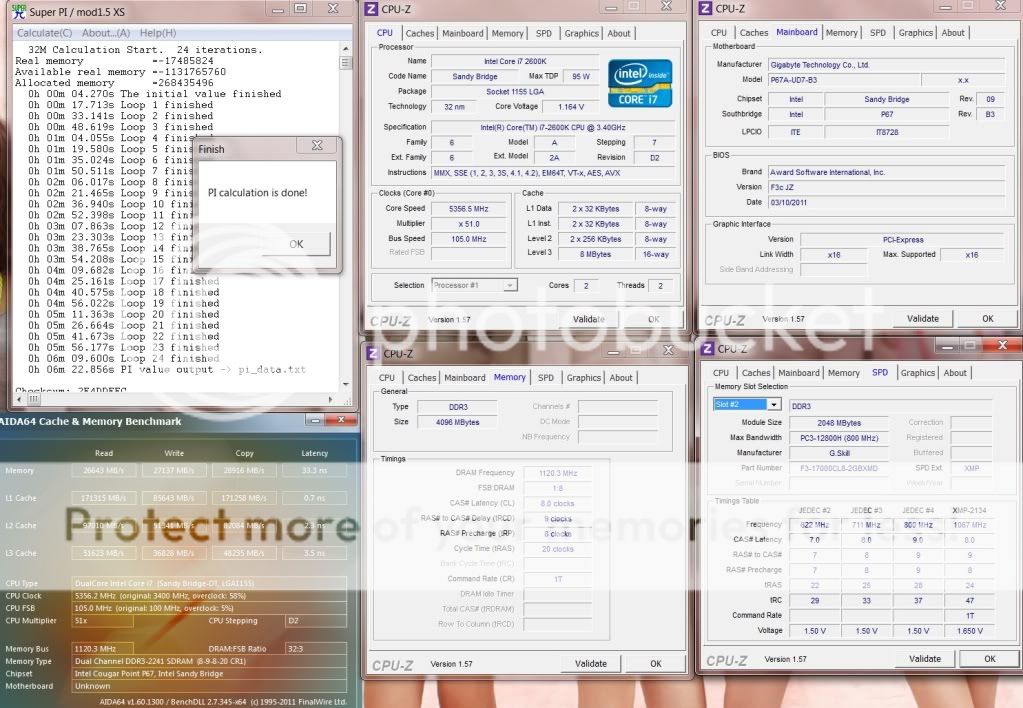Click the BIOS date "03/10/2011"
Screen dimensions: 1023x708
887,203
